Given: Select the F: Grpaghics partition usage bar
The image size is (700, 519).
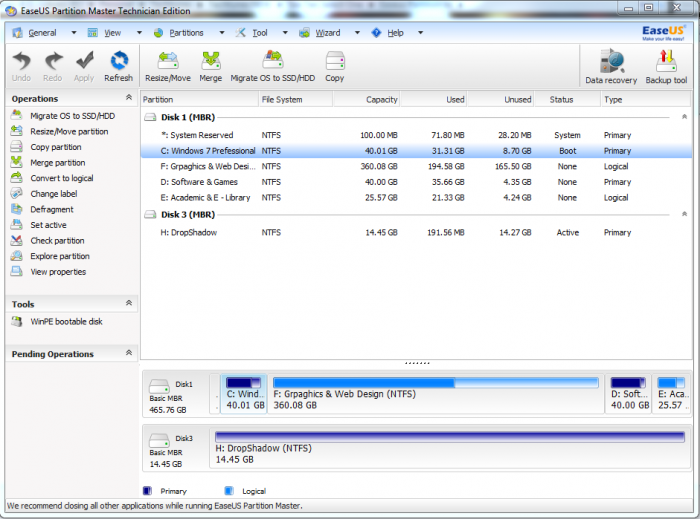Looking at the screenshot, I should tap(436, 383).
